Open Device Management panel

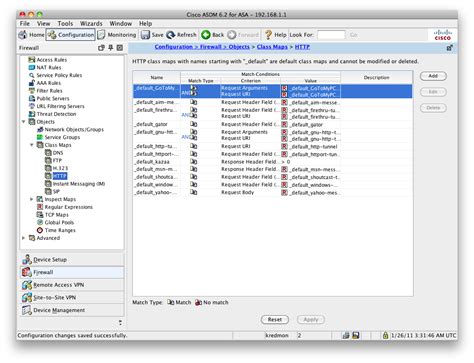coord(72,310)
